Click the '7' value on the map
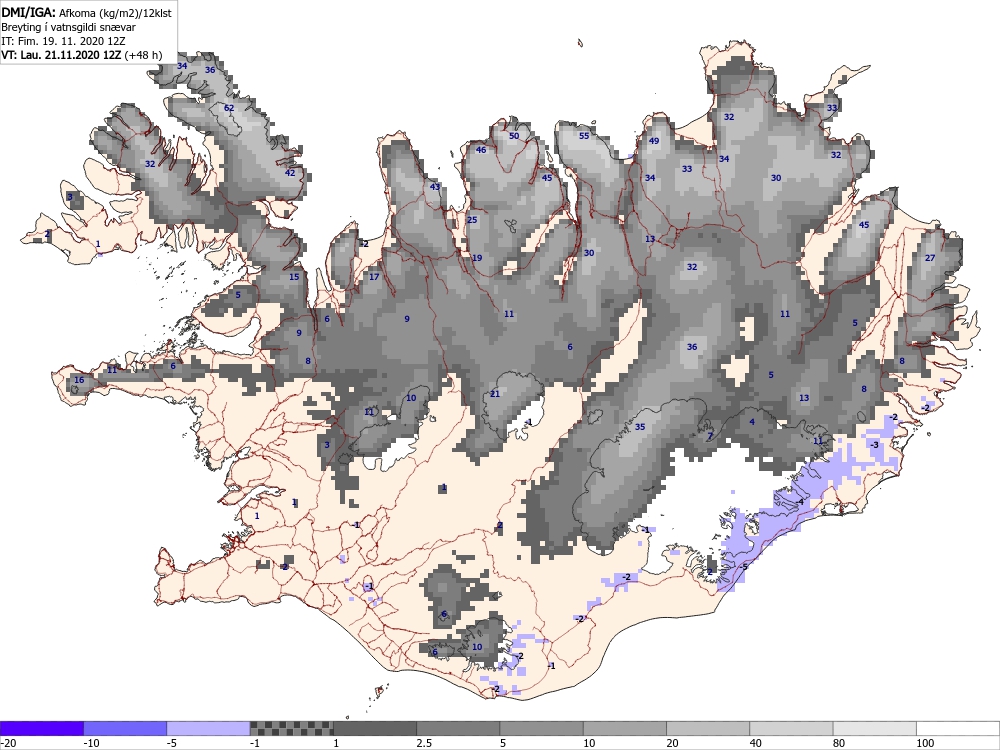The image size is (1000, 750). 710,437
